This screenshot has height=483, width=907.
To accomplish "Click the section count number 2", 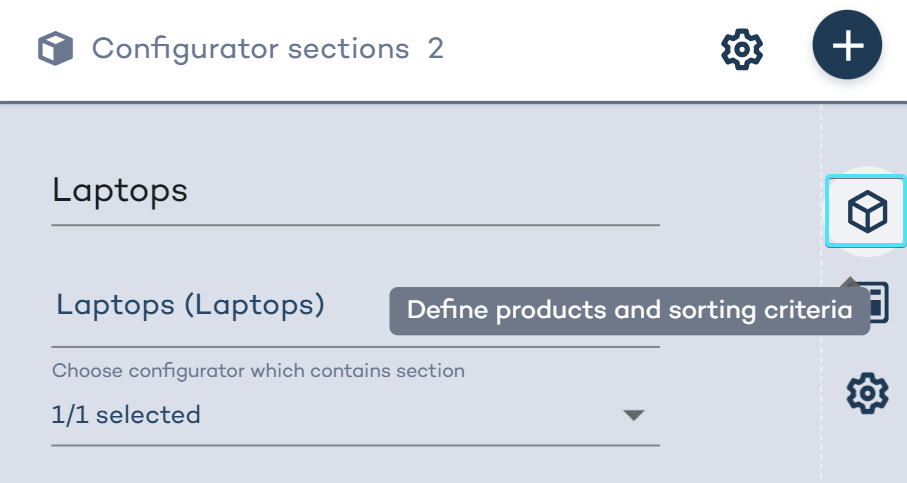I will click(x=436, y=48).
